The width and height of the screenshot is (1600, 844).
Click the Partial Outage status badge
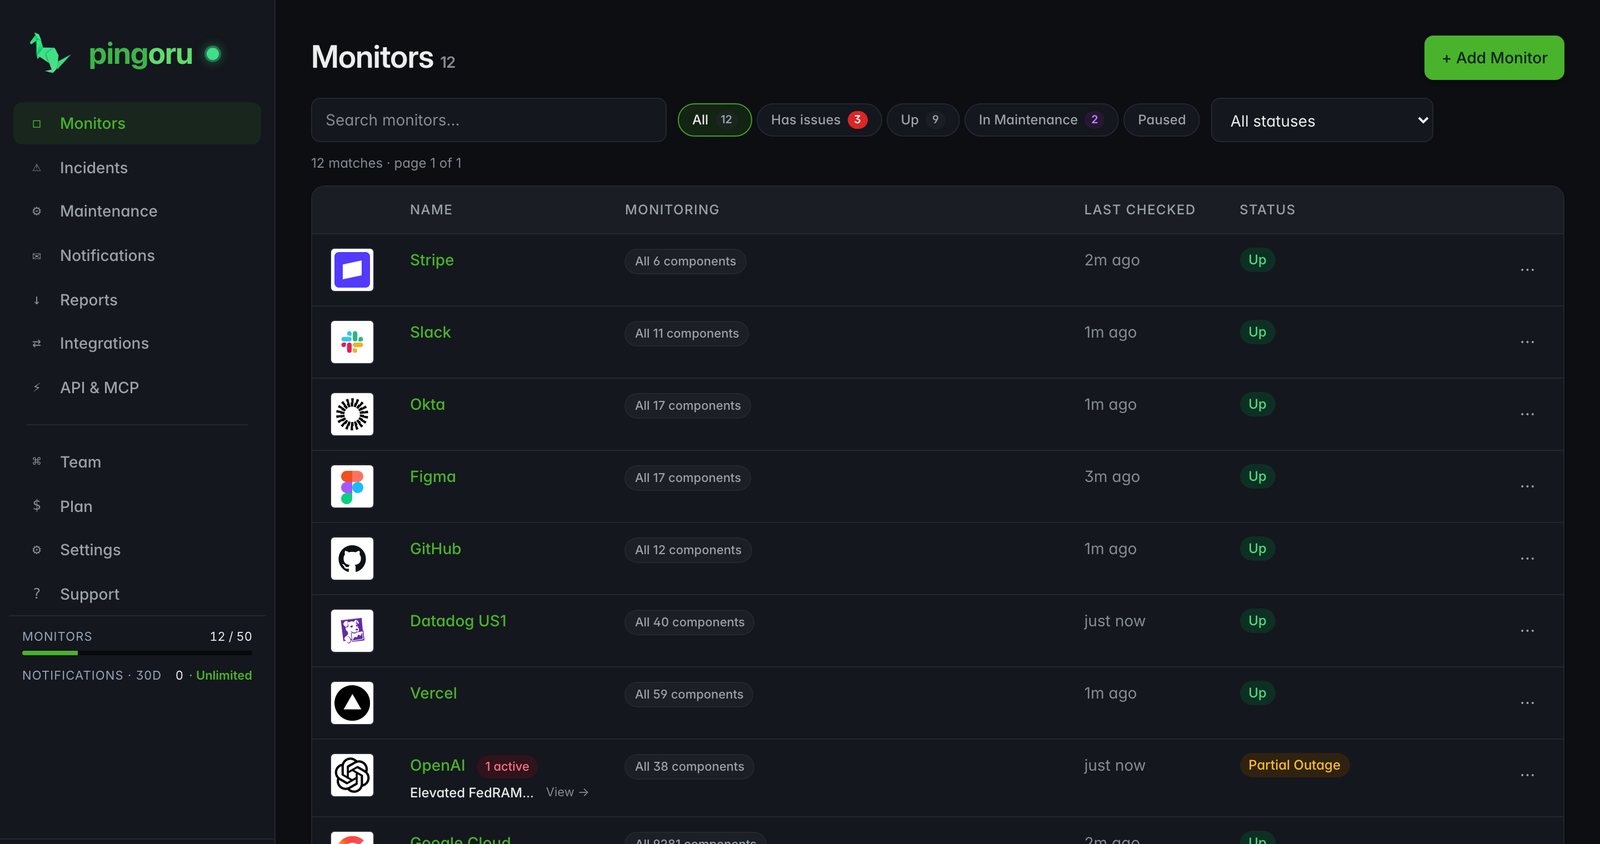[x=1294, y=765]
